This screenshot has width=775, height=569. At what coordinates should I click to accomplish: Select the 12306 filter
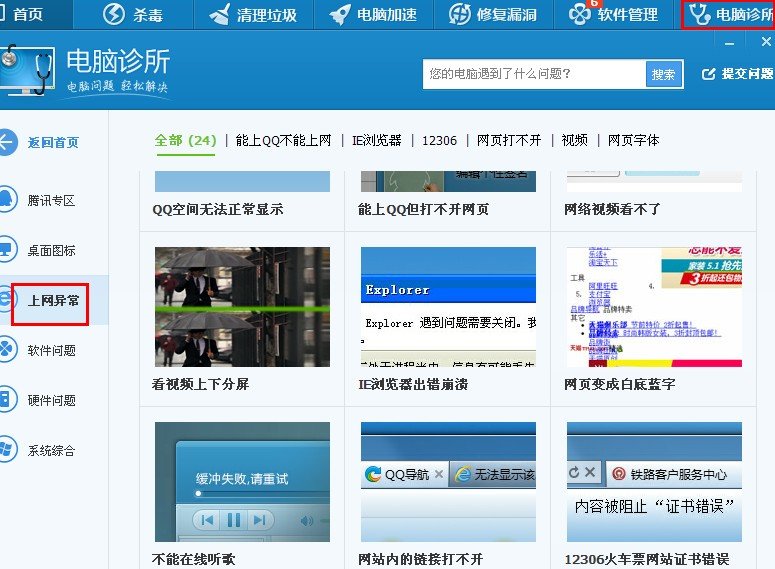coord(439,141)
